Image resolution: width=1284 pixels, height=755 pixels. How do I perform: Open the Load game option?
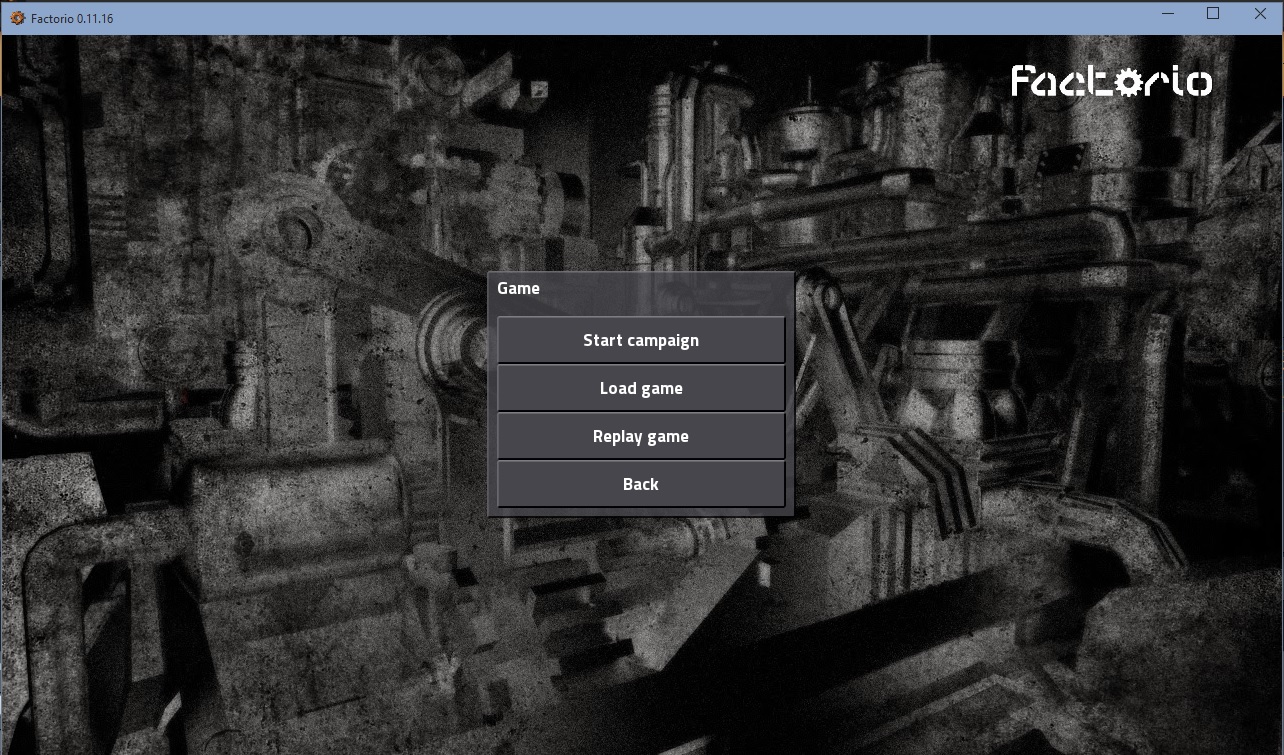point(641,388)
